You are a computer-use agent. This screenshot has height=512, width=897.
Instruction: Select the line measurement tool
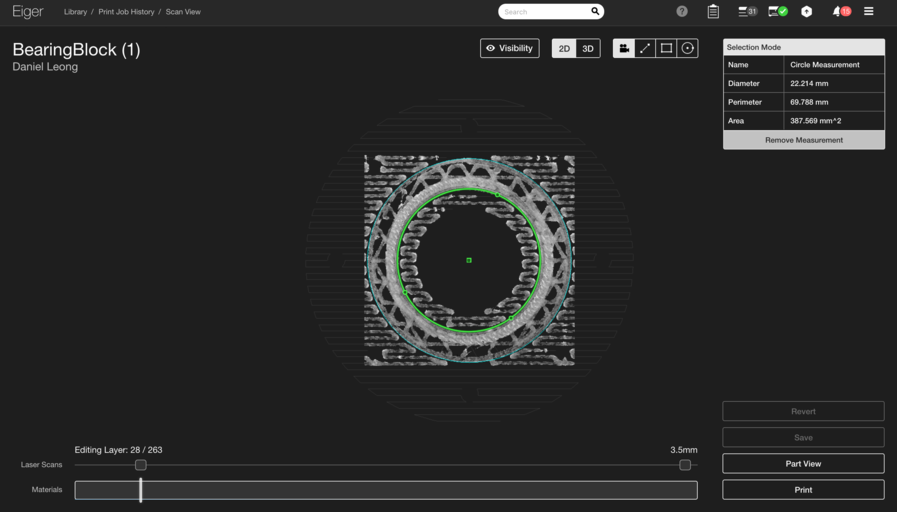(645, 48)
